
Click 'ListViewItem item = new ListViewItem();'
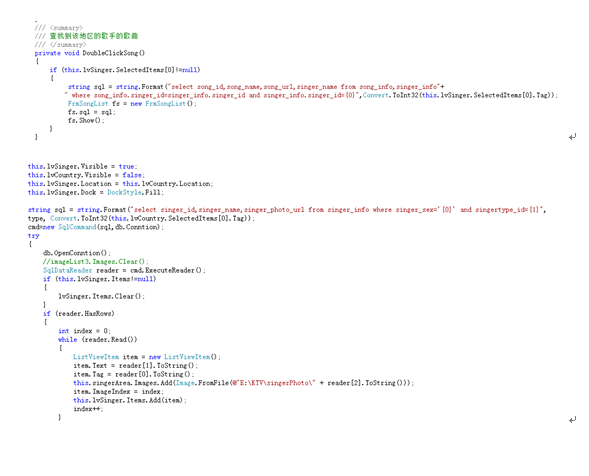pyautogui.click(x=147, y=357)
